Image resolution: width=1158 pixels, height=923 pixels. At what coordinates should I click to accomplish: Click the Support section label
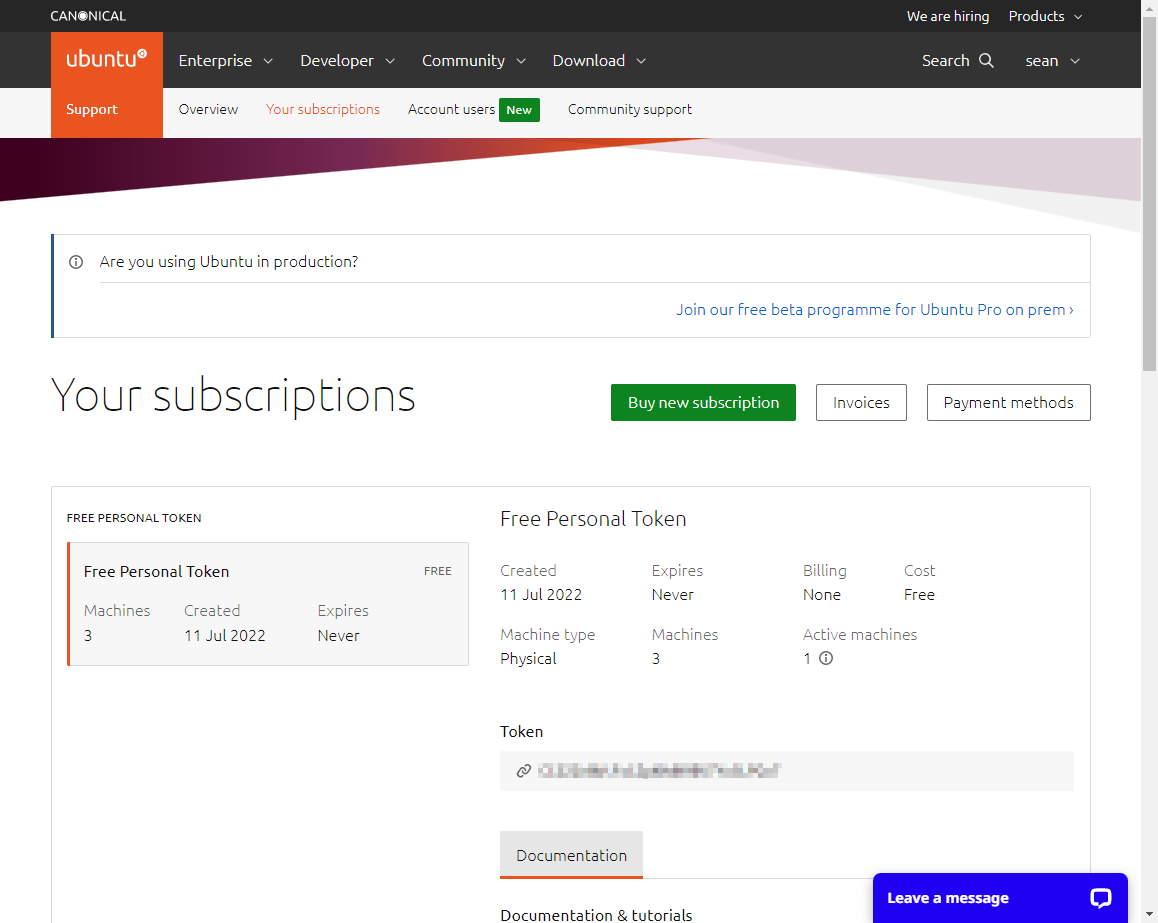(x=92, y=109)
